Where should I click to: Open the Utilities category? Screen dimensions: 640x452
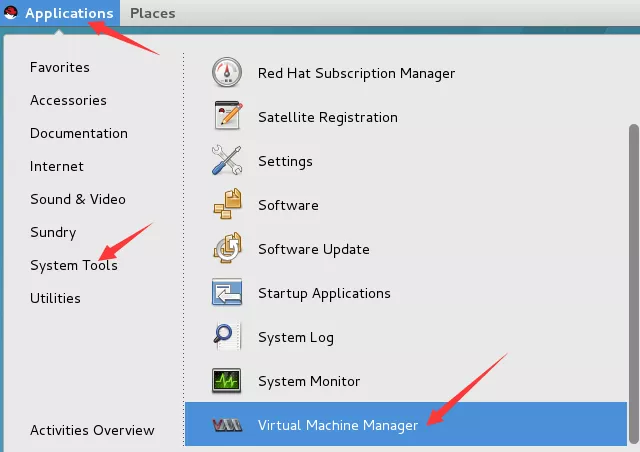55,298
